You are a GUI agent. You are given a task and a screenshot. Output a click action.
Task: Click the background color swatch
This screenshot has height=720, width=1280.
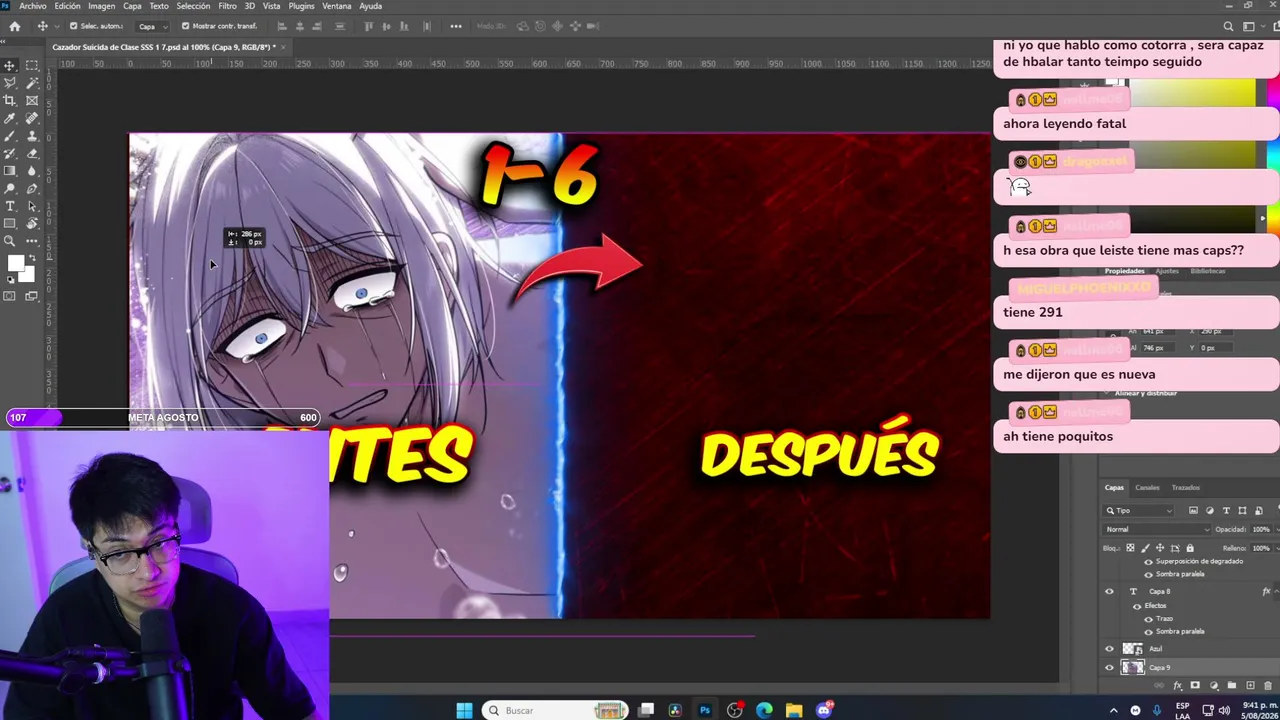coord(26,274)
